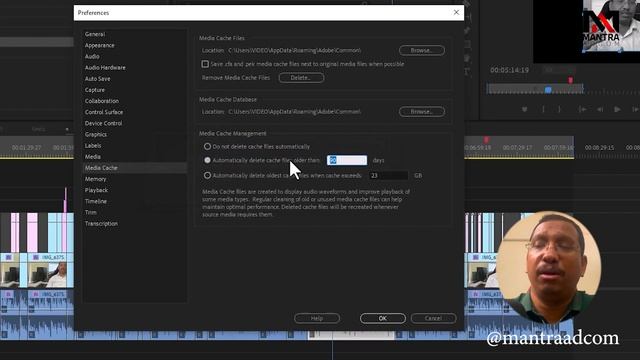Click the Help button
This screenshot has height=360, width=640.
coord(317,318)
